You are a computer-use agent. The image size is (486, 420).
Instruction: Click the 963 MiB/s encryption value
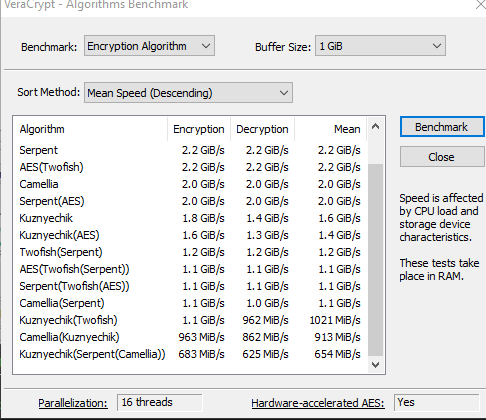(201, 337)
